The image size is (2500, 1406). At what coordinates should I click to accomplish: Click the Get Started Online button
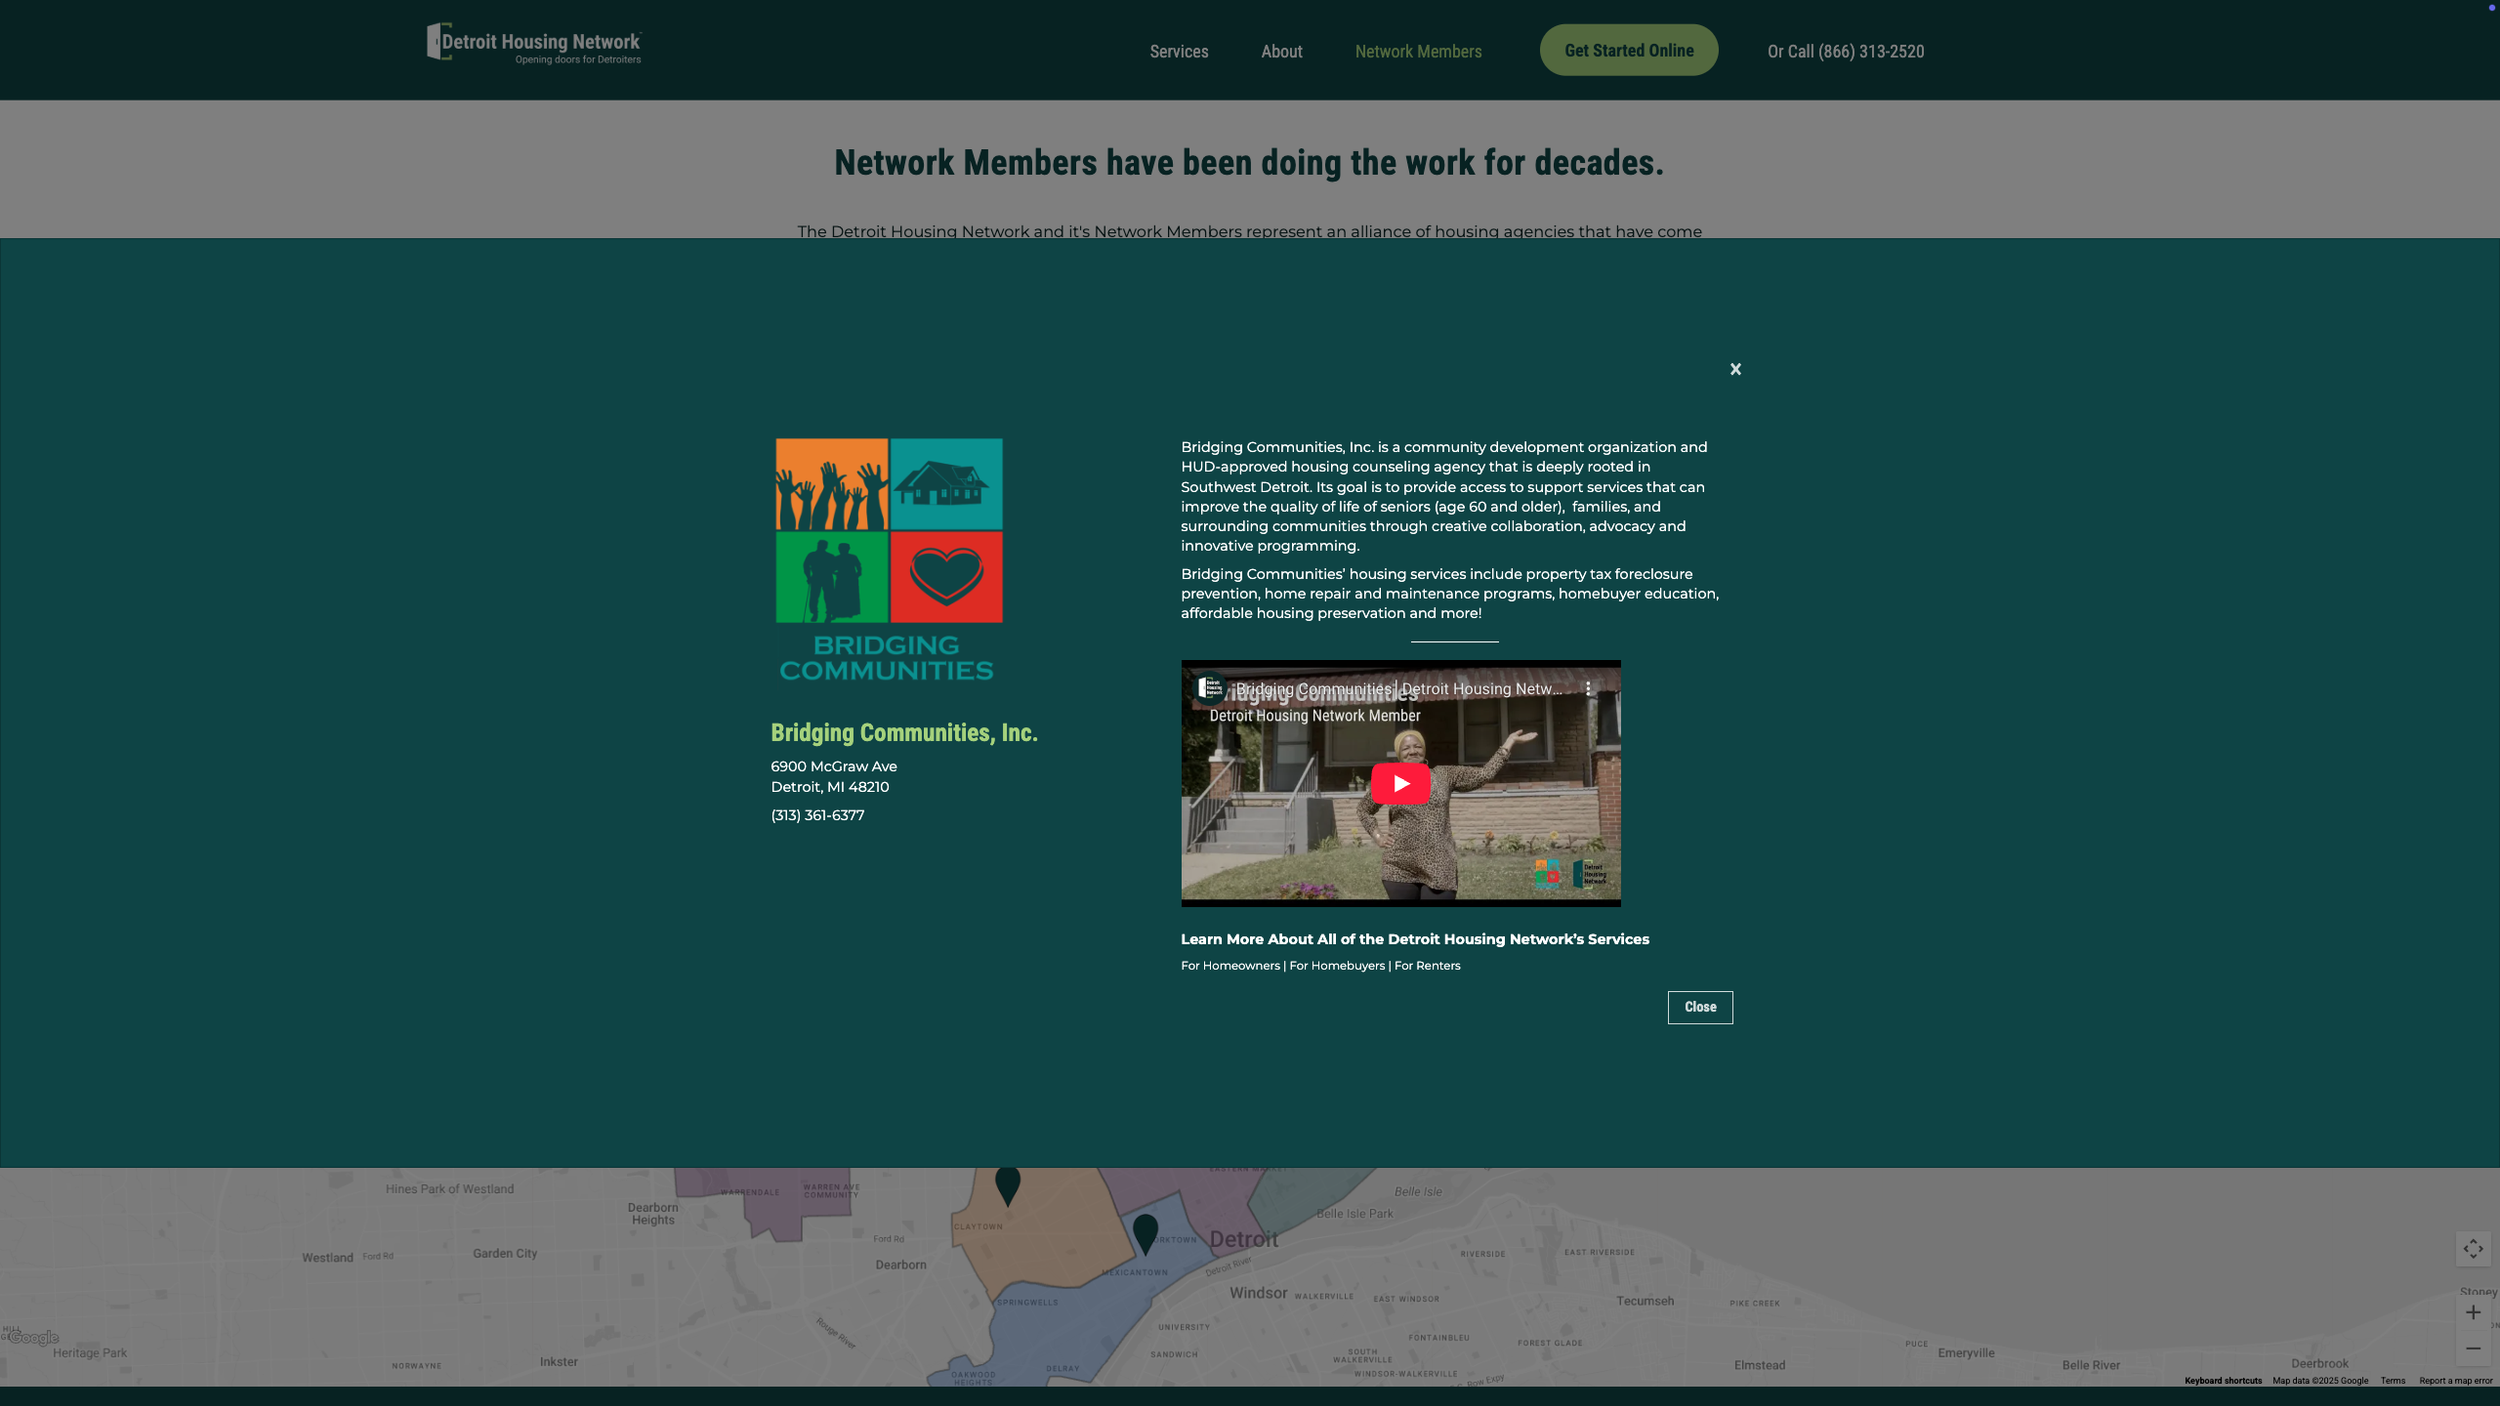[1628, 50]
